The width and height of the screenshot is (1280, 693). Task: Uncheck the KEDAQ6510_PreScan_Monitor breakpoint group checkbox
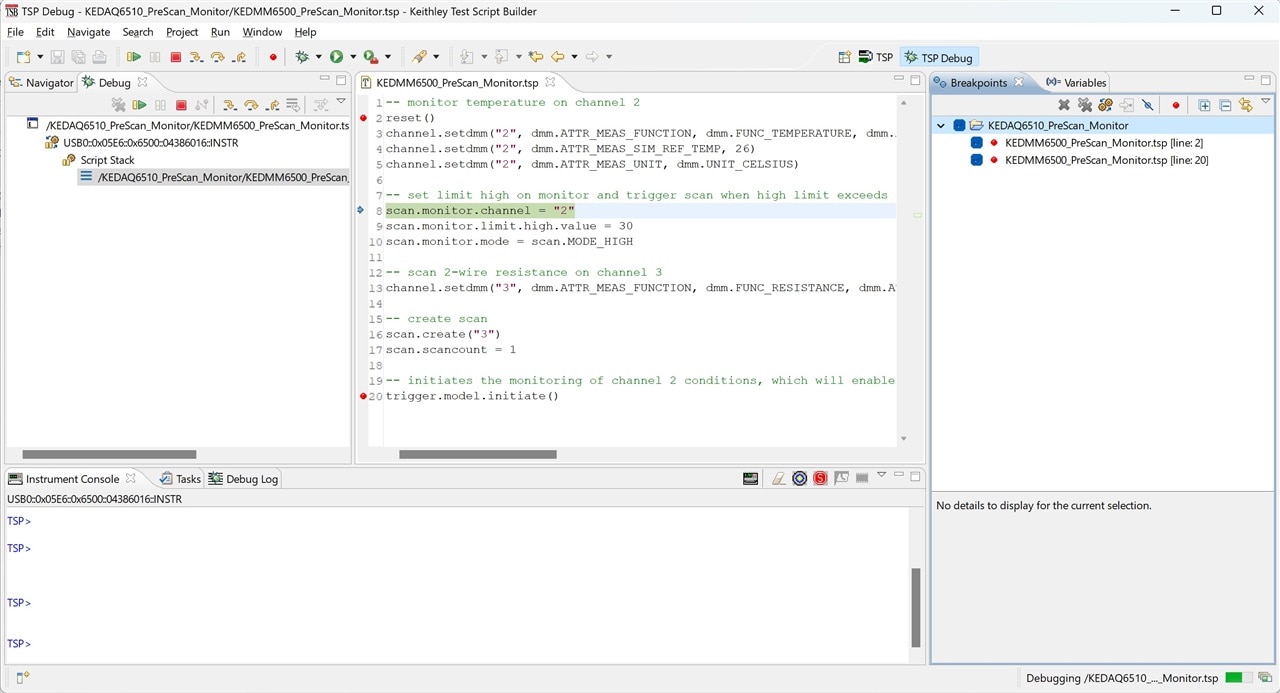pyautogui.click(x=959, y=126)
